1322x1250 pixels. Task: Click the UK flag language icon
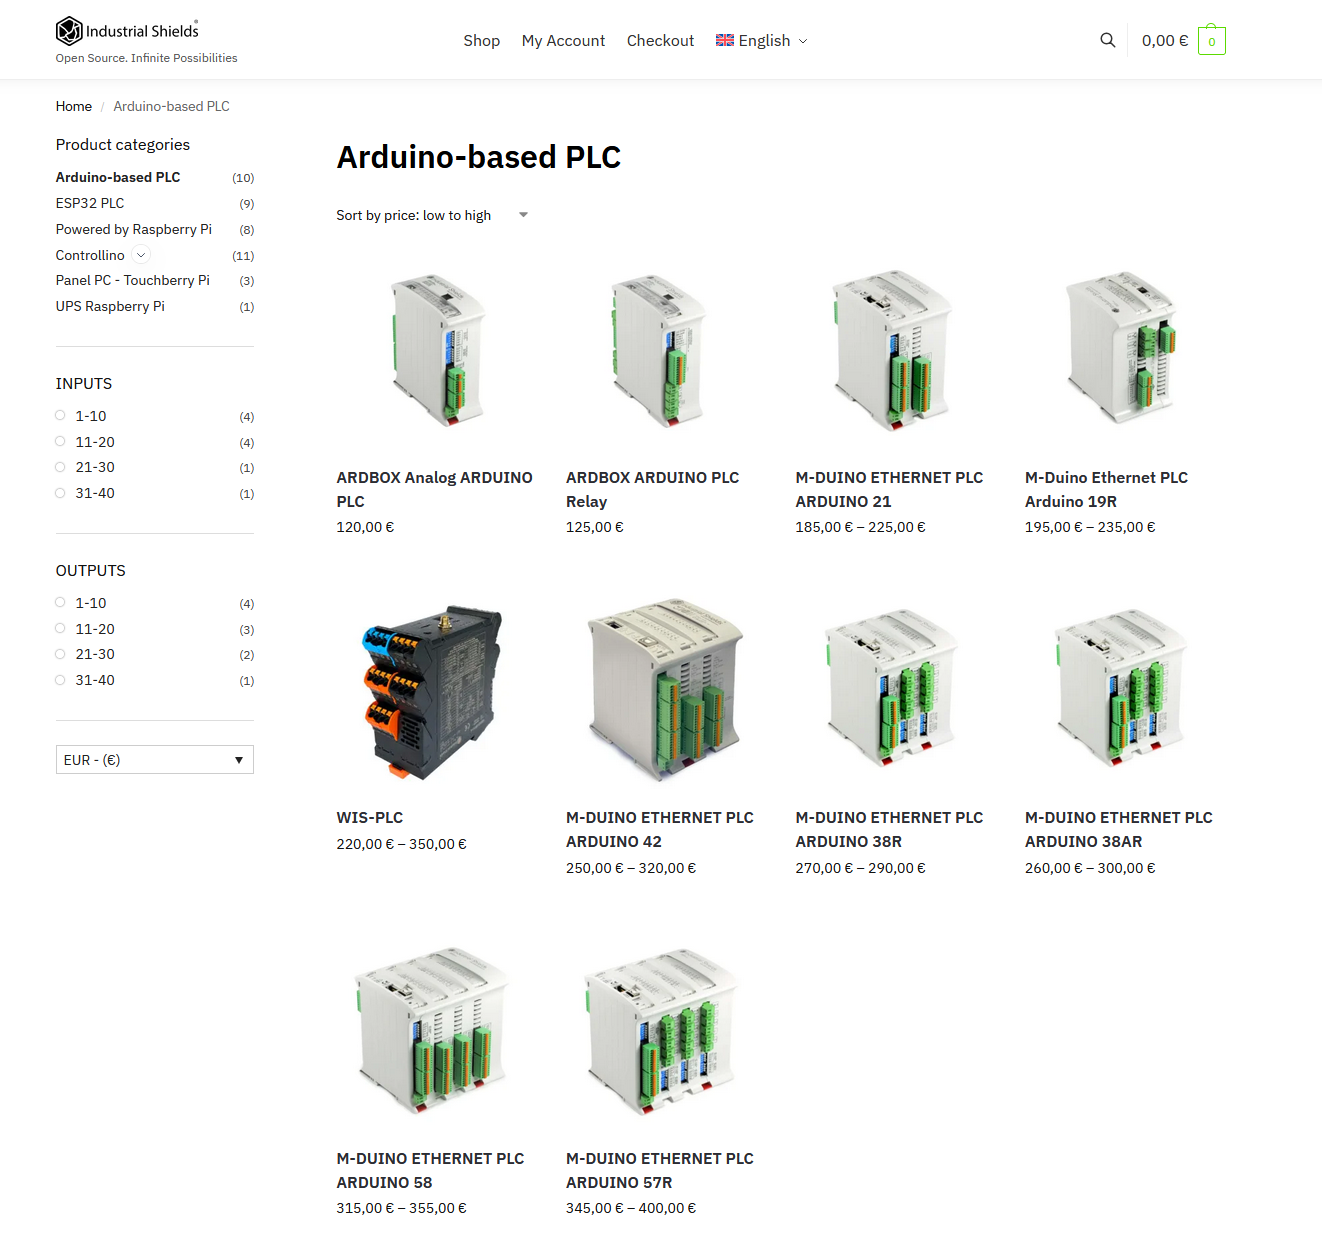point(725,40)
